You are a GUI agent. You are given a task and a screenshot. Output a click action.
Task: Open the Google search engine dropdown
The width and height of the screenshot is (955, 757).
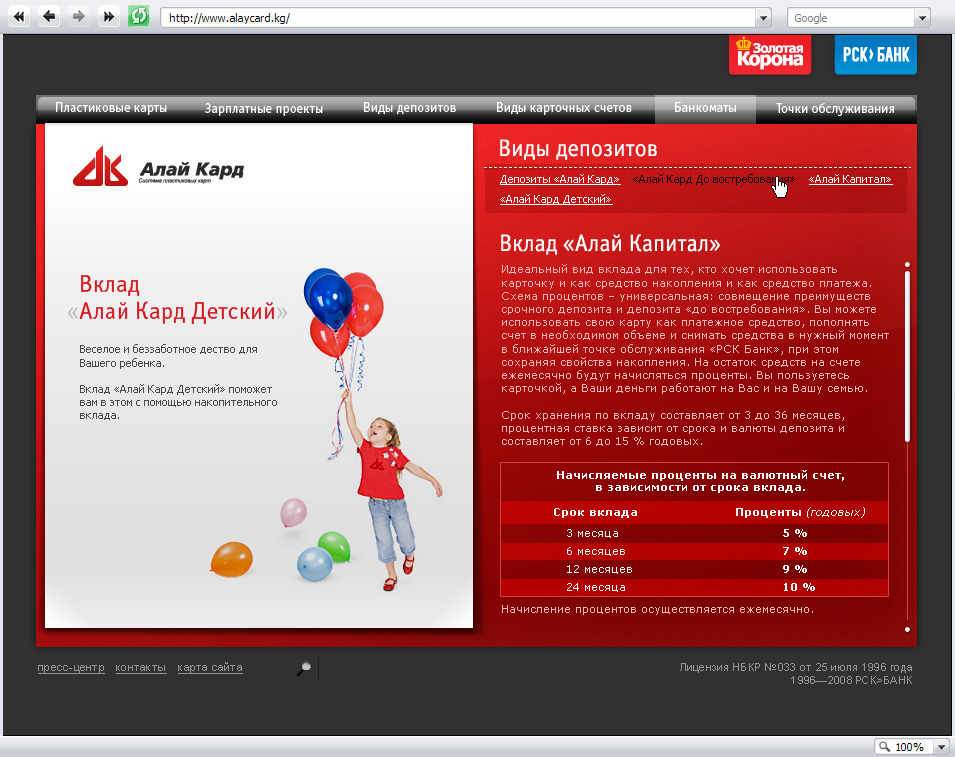pos(922,18)
